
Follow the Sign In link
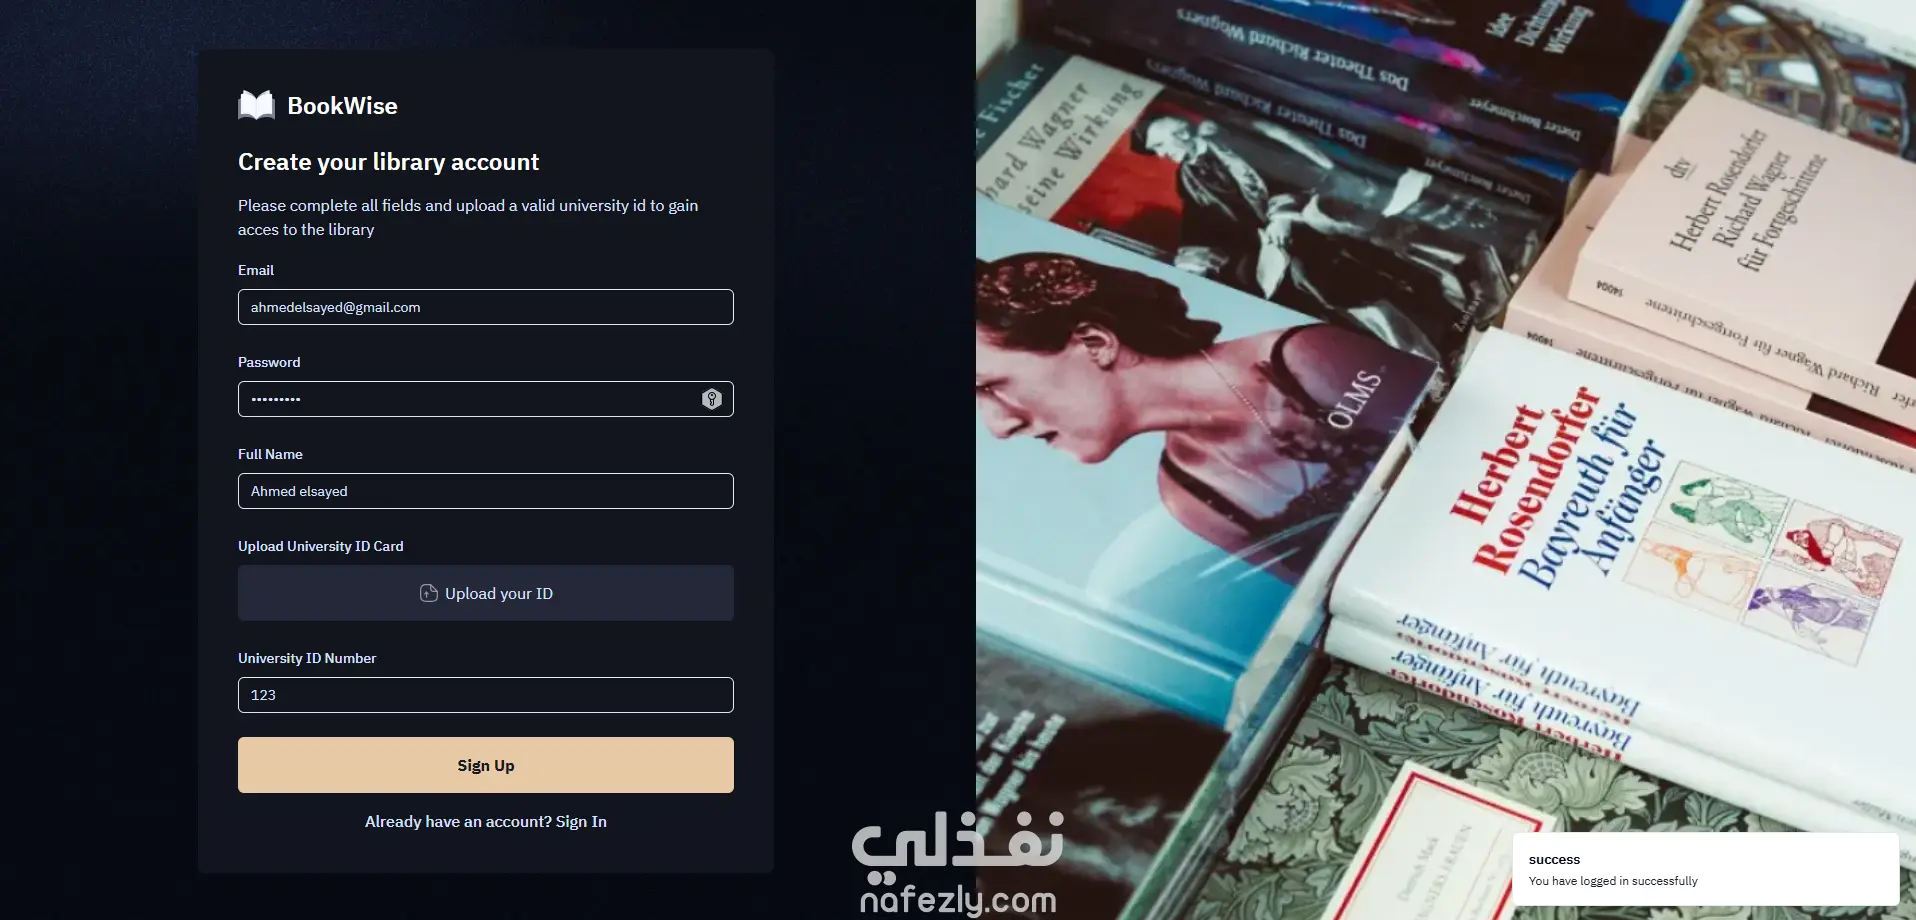click(581, 822)
